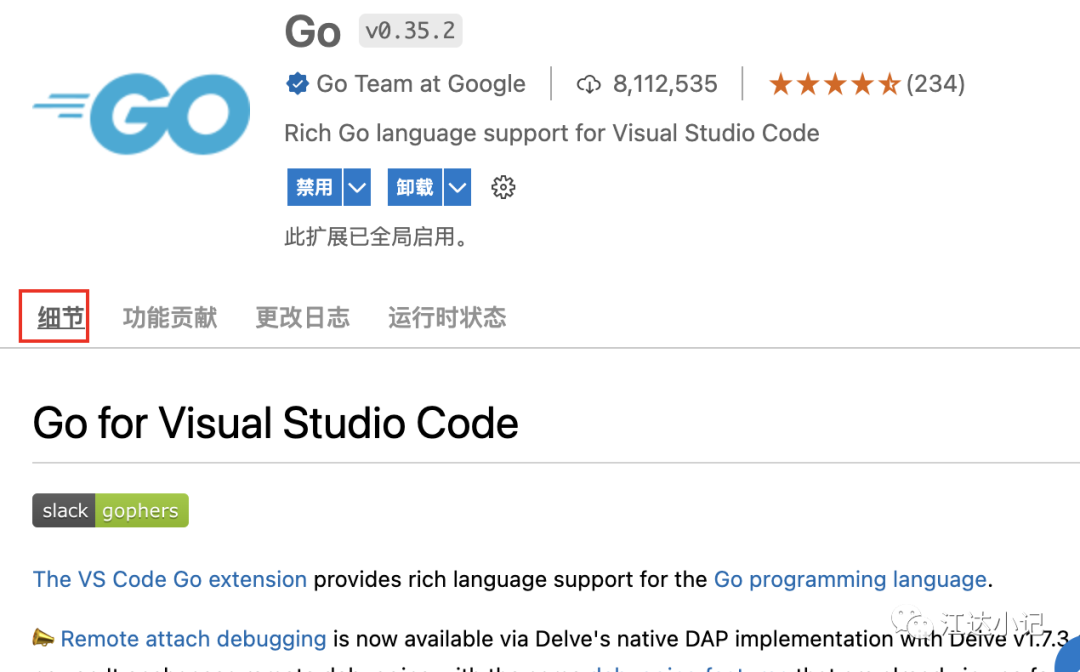This screenshot has height=672, width=1080.
Task: Open the extension settings gear icon
Action: [x=503, y=187]
